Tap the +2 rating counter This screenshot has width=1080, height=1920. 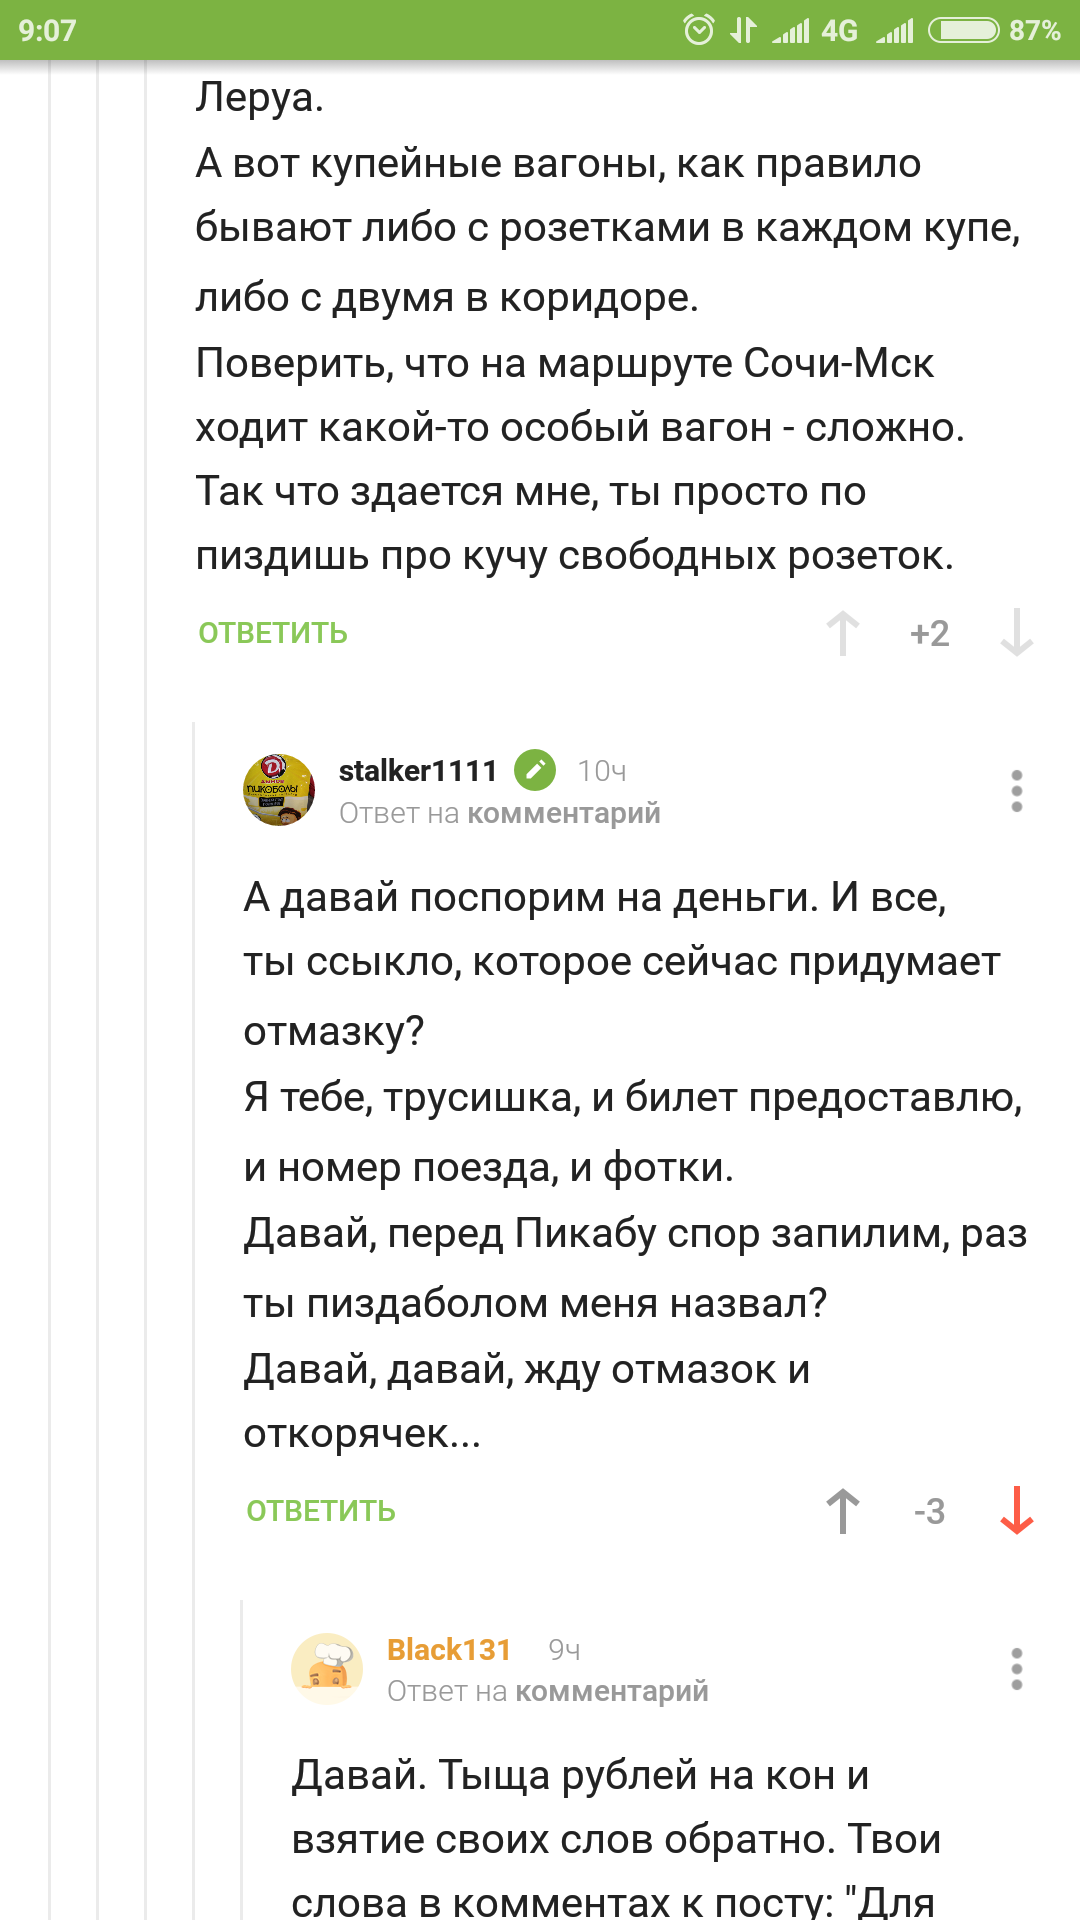click(930, 633)
